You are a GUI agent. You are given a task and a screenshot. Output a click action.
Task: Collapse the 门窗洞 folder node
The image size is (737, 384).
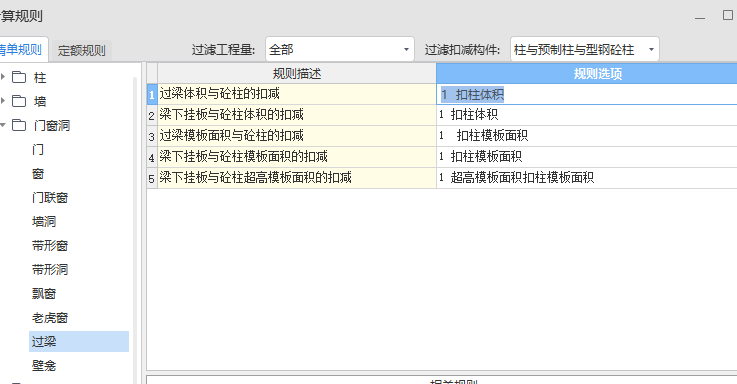(3, 125)
